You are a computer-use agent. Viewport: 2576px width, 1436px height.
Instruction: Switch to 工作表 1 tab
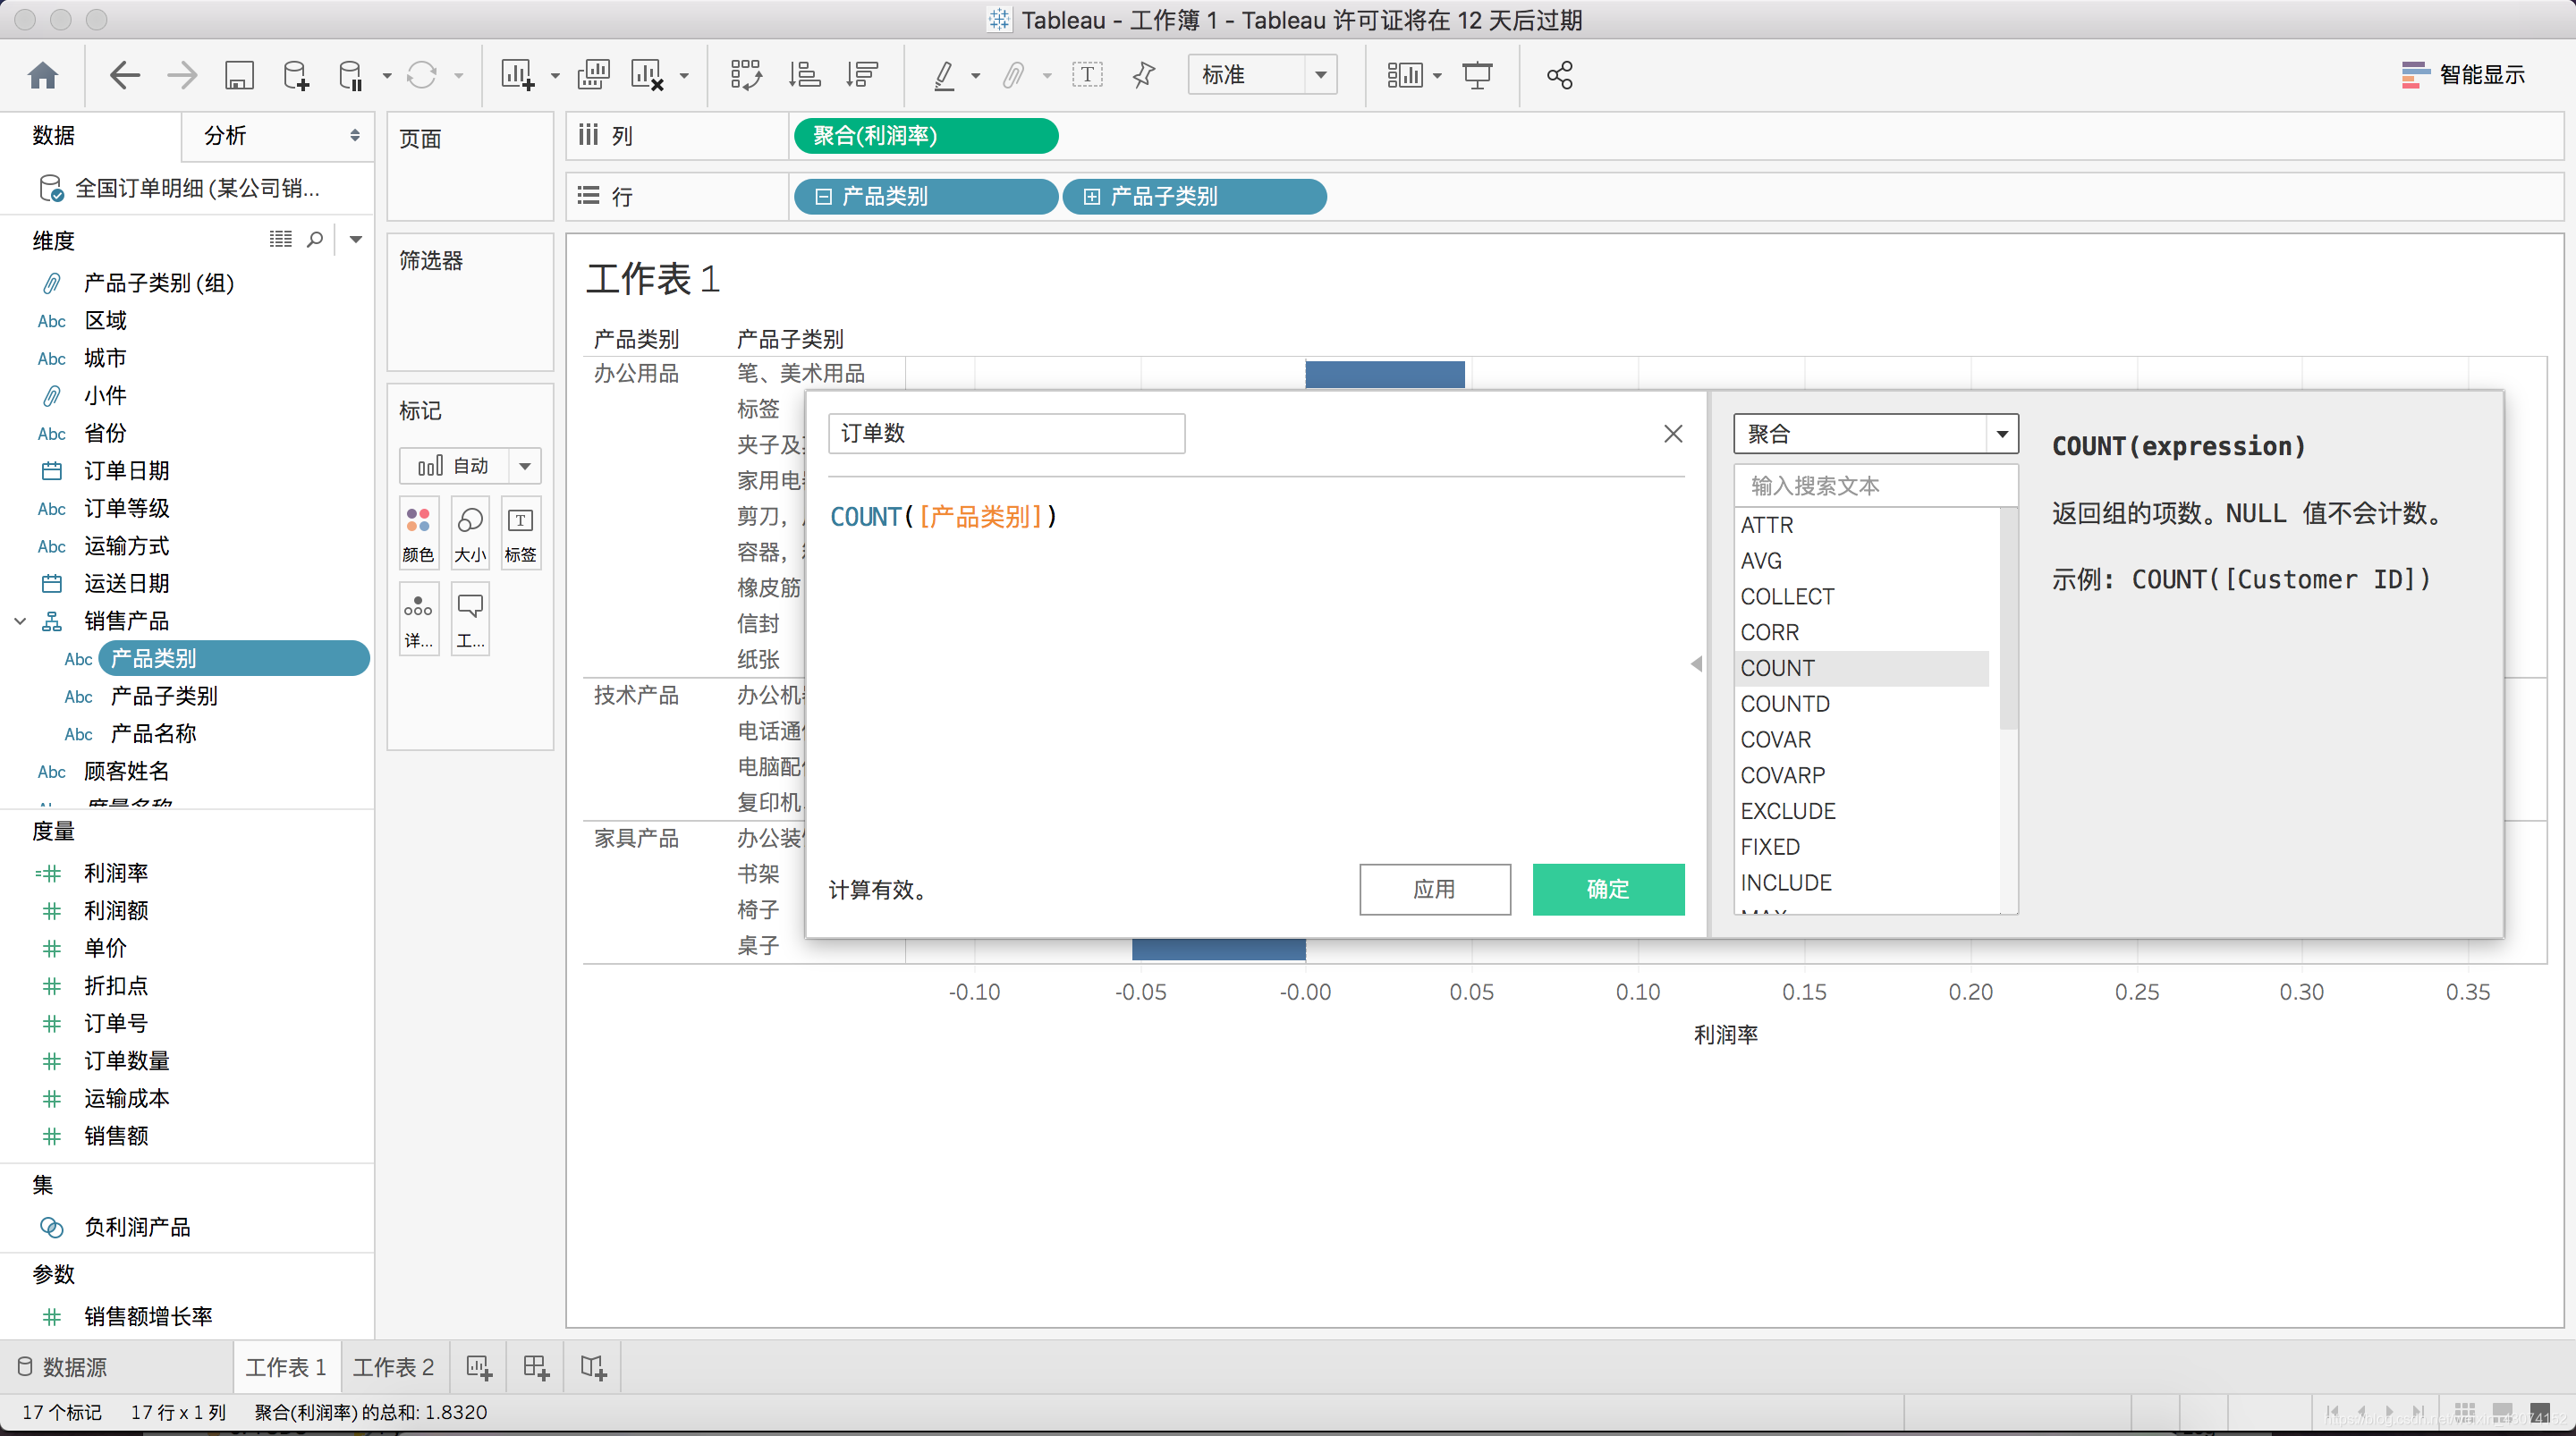point(286,1367)
